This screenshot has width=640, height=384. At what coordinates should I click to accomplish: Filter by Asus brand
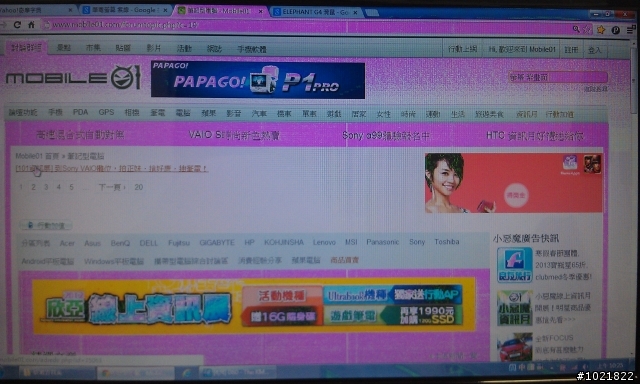(92, 243)
